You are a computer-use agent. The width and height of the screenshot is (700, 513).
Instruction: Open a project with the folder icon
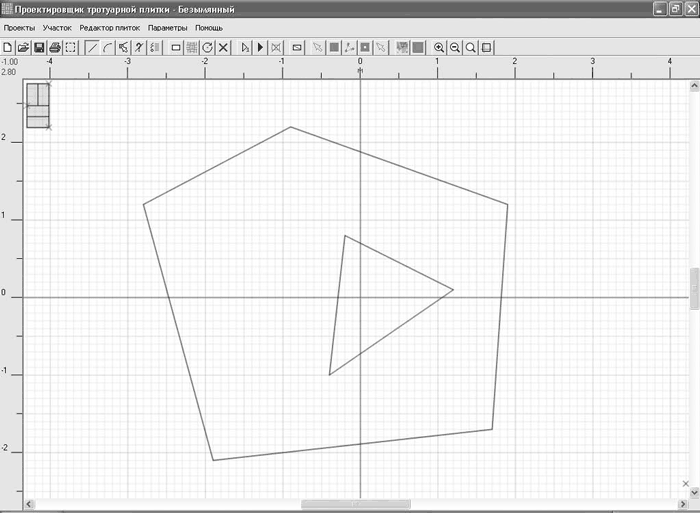click(x=23, y=47)
